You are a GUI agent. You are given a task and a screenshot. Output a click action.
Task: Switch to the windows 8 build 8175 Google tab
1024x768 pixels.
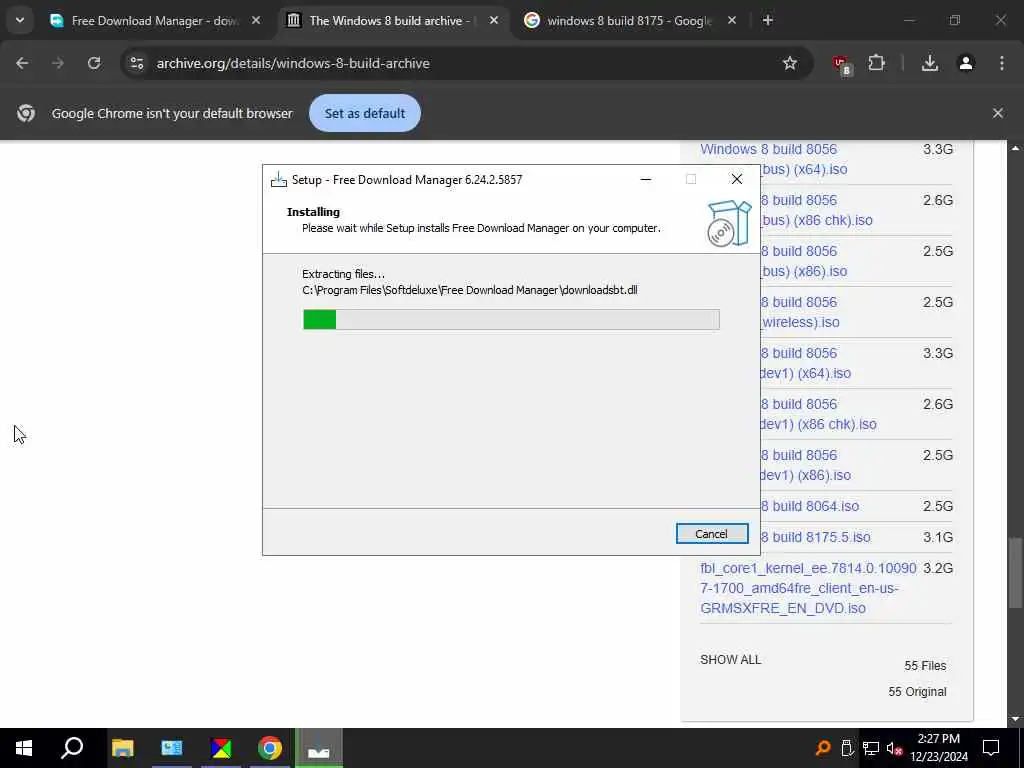pyautogui.click(x=628, y=21)
